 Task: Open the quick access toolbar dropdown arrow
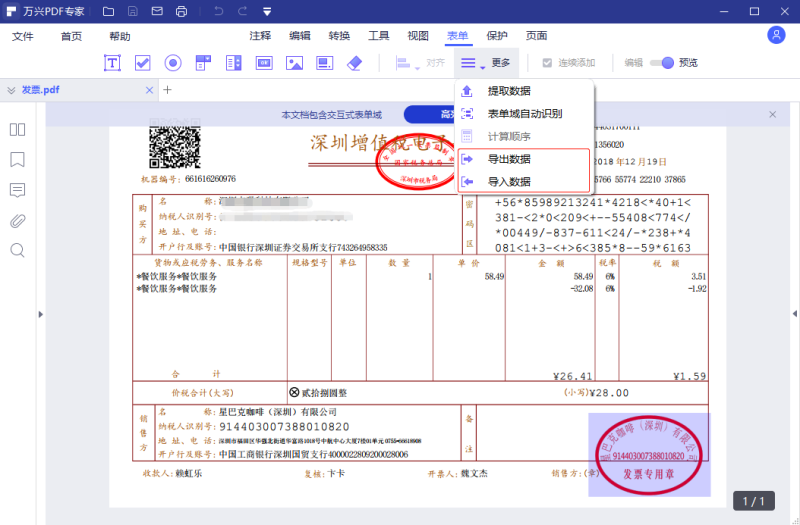[267, 11]
